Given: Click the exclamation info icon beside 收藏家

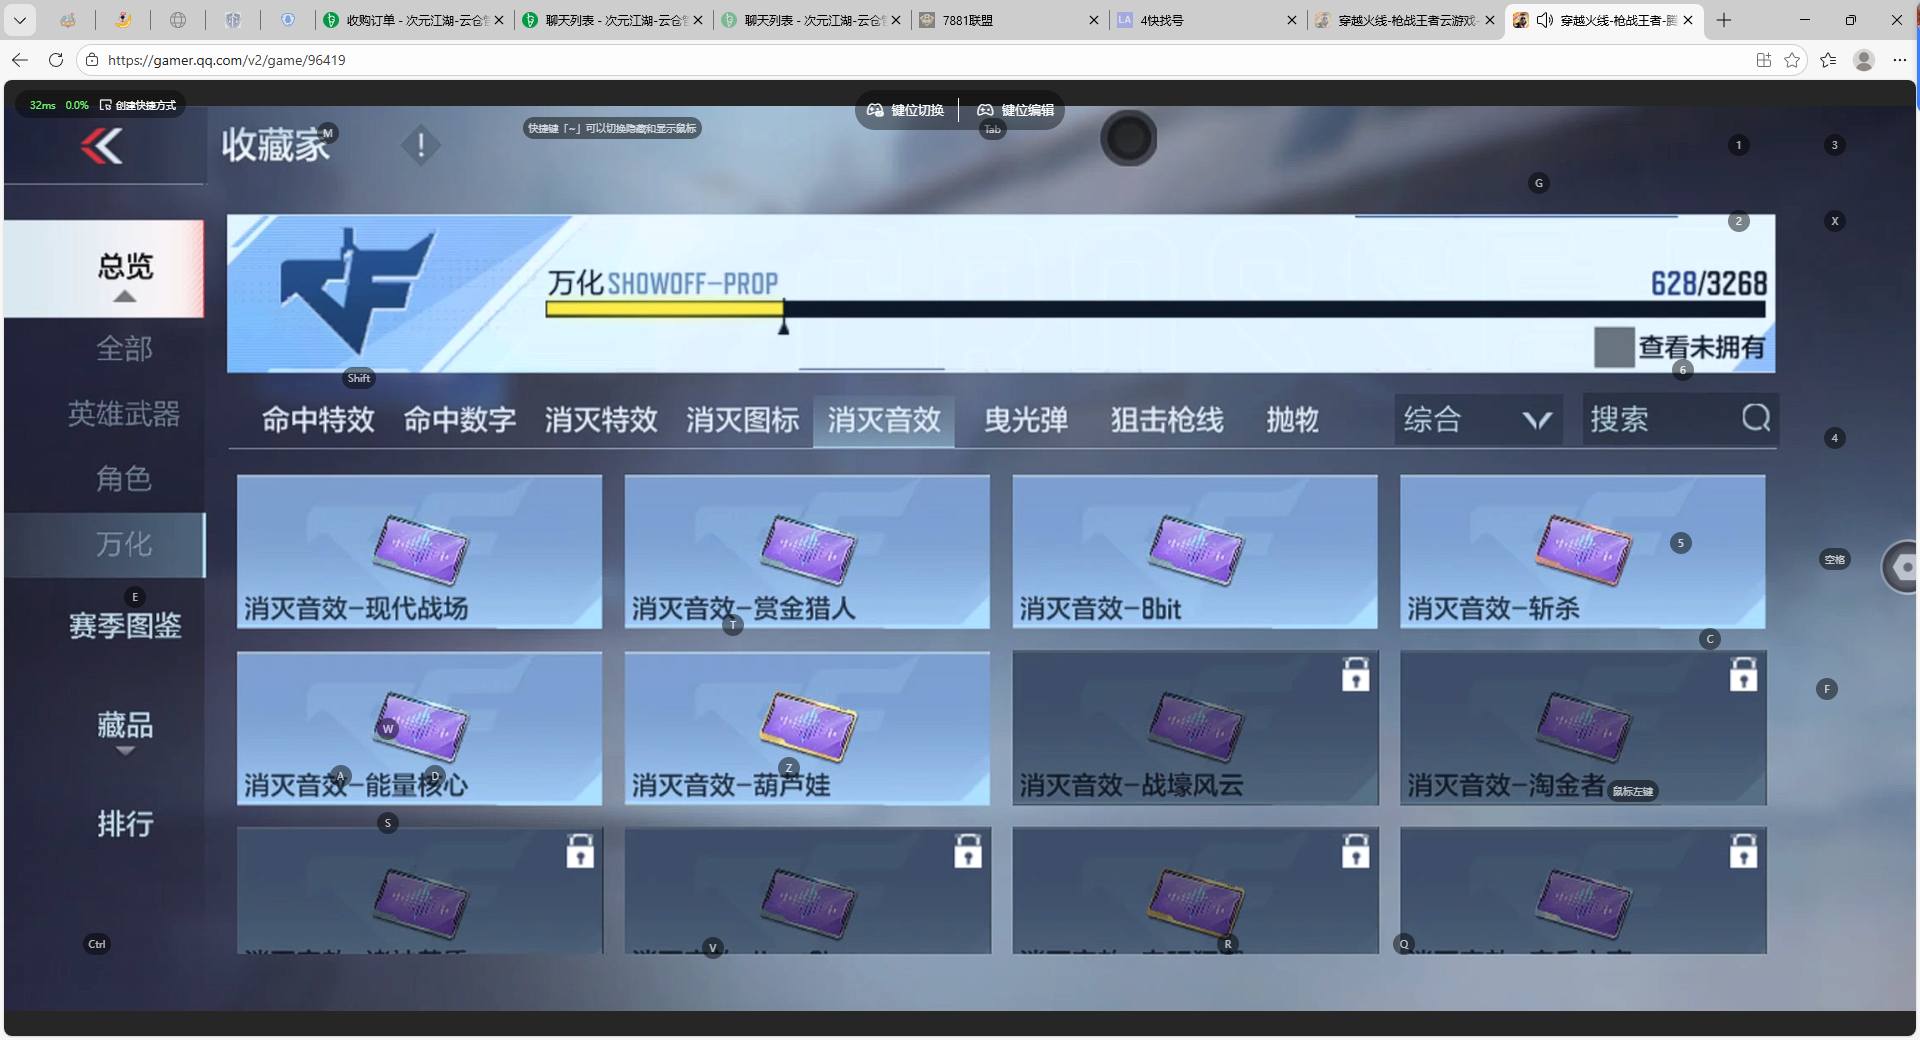Looking at the screenshot, I should pyautogui.click(x=421, y=146).
